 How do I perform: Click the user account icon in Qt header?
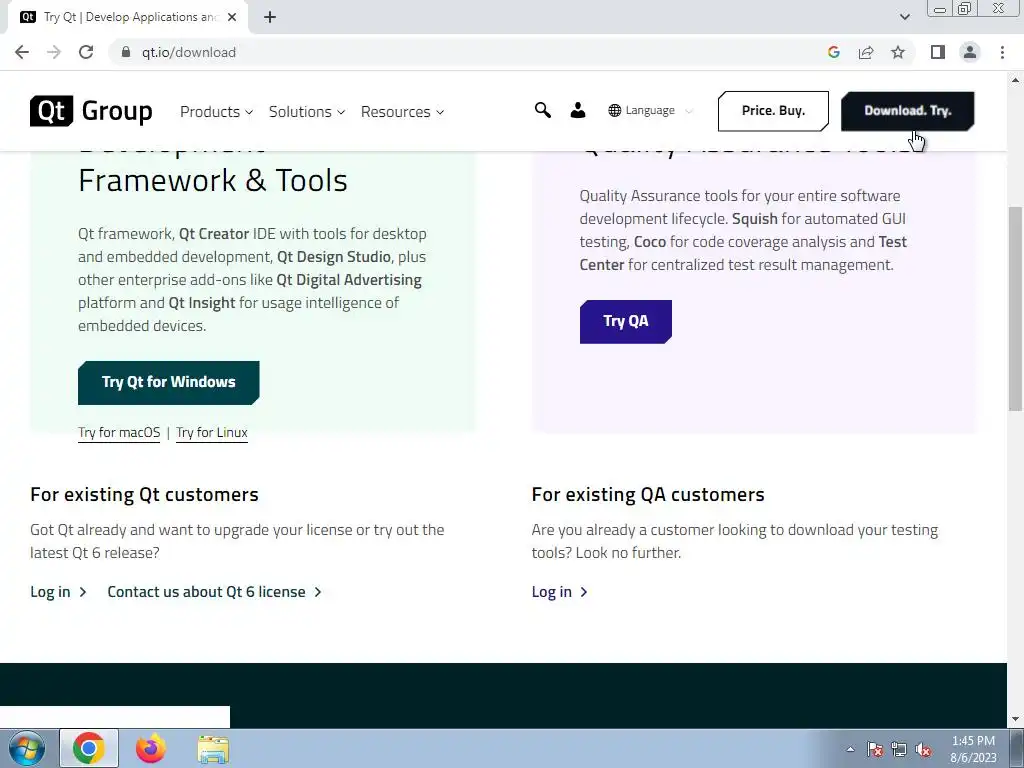click(x=577, y=110)
